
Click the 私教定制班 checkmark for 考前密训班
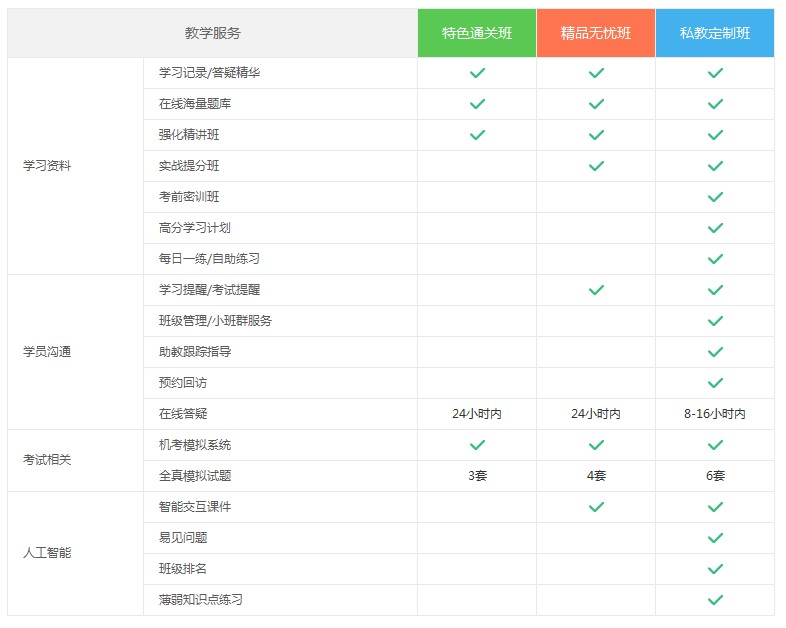coord(715,197)
